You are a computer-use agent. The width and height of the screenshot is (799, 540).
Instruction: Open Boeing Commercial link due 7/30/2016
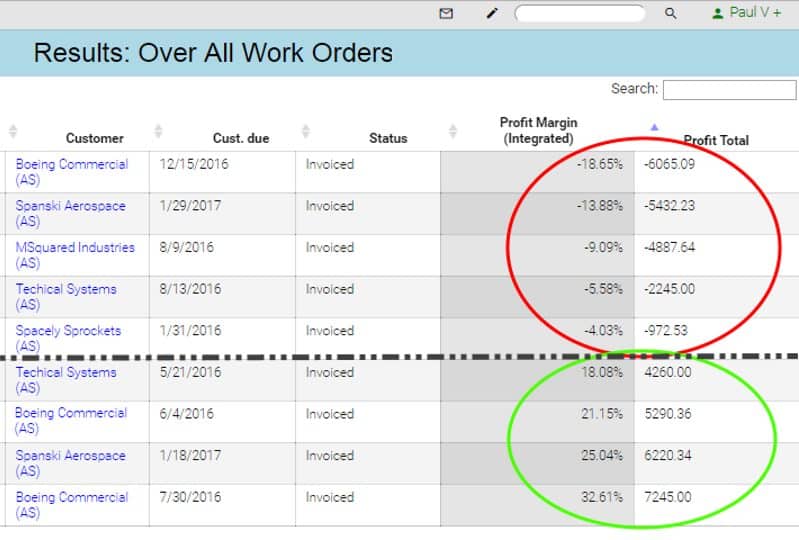pos(71,505)
